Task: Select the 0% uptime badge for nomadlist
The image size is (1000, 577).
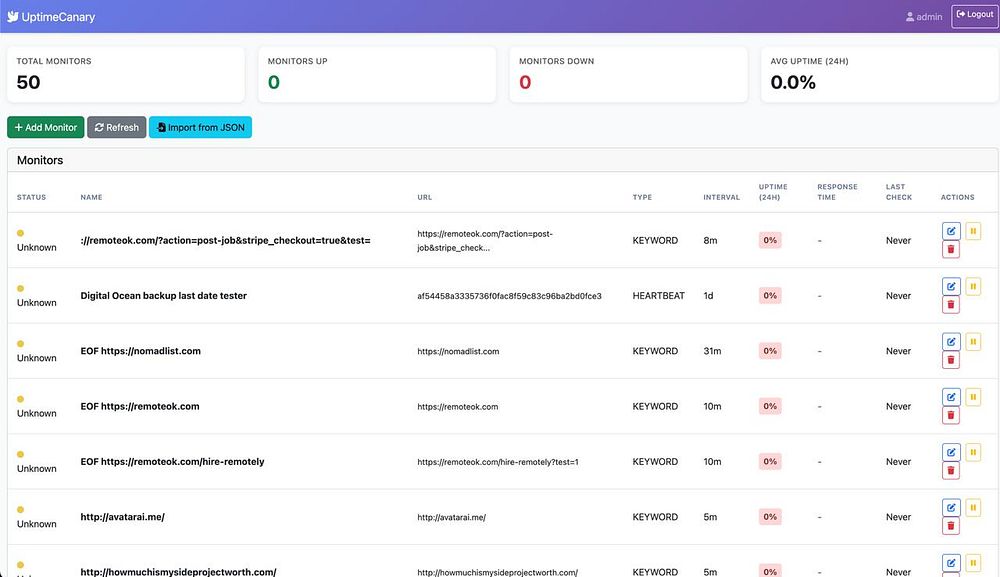Action: coord(770,351)
